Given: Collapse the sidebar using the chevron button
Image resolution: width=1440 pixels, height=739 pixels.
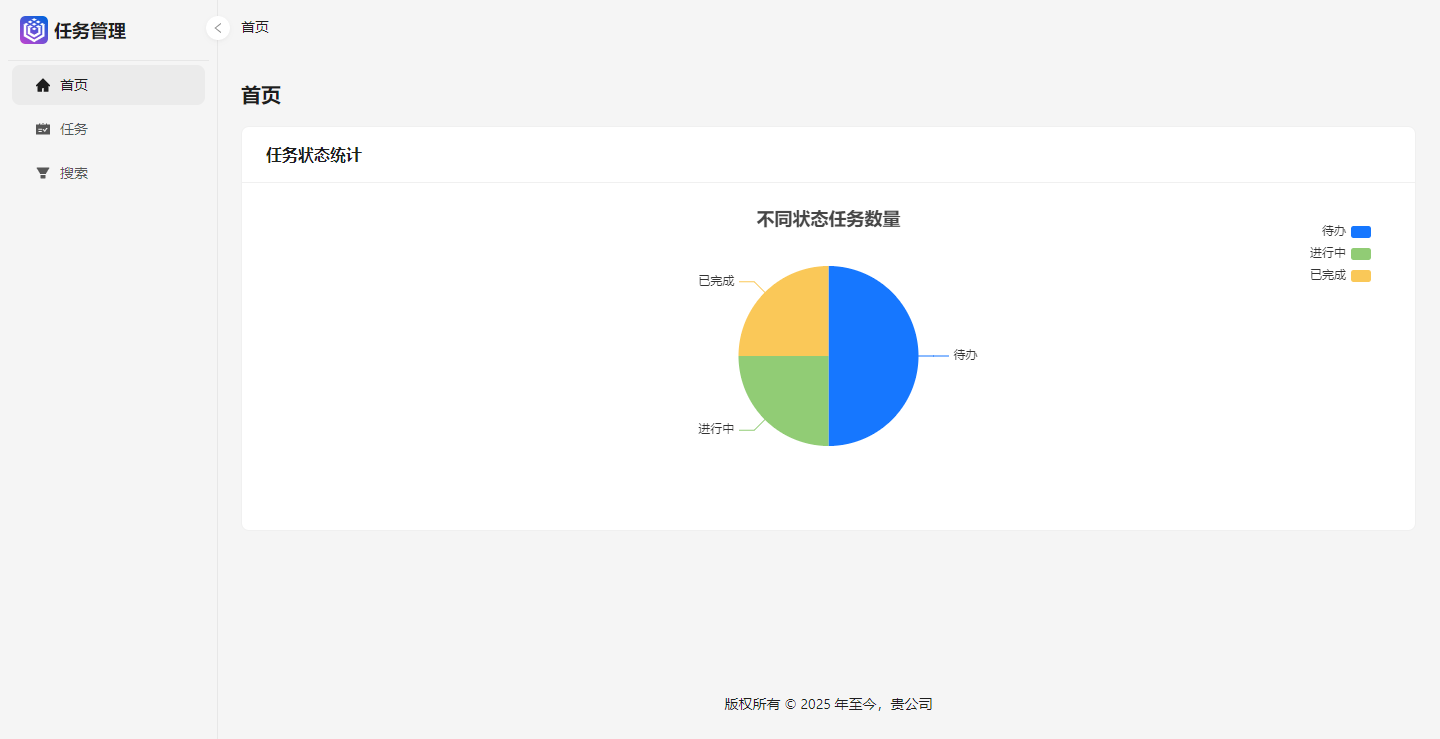Looking at the screenshot, I should [x=217, y=28].
